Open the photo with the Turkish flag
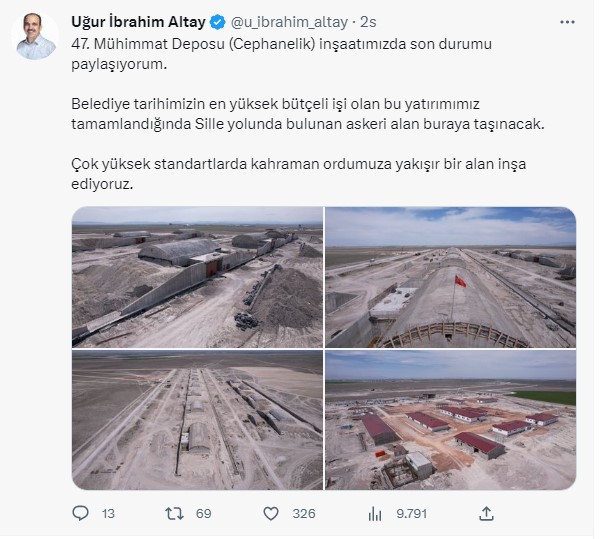This screenshot has height=539, width=604. tap(451, 277)
